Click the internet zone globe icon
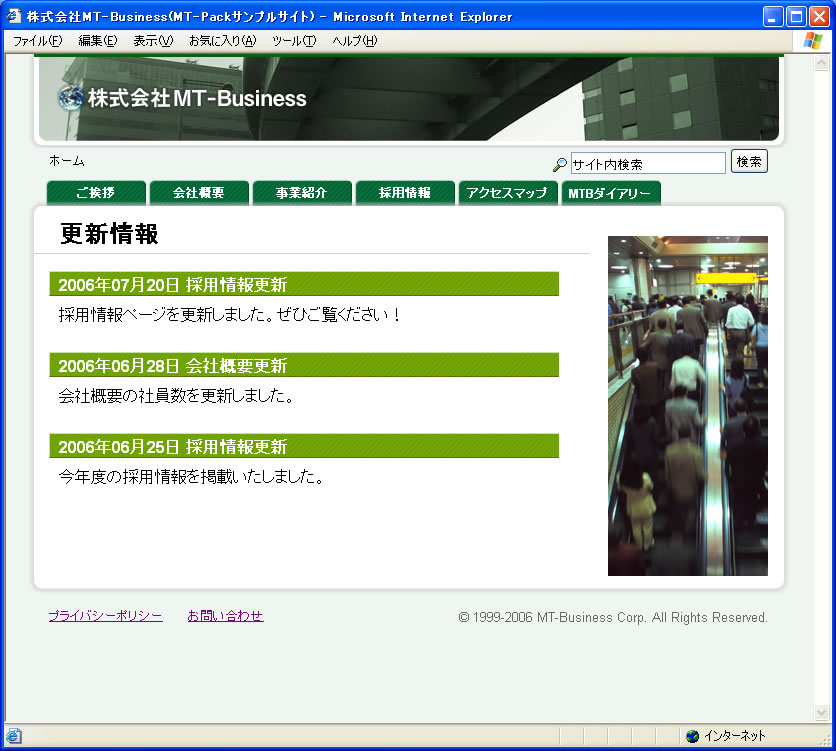This screenshot has height=751, width=836. (692, 736)
